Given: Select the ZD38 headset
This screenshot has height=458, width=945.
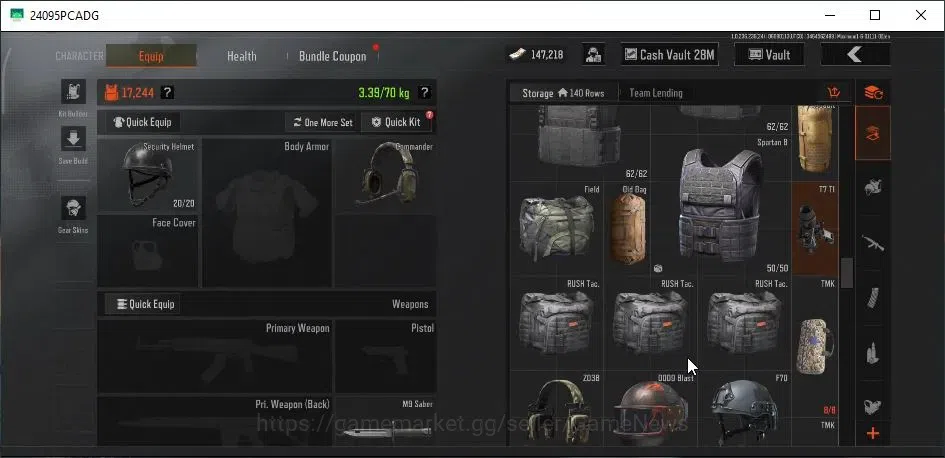Looking at the screenshot, I should (x=557, y=409).
